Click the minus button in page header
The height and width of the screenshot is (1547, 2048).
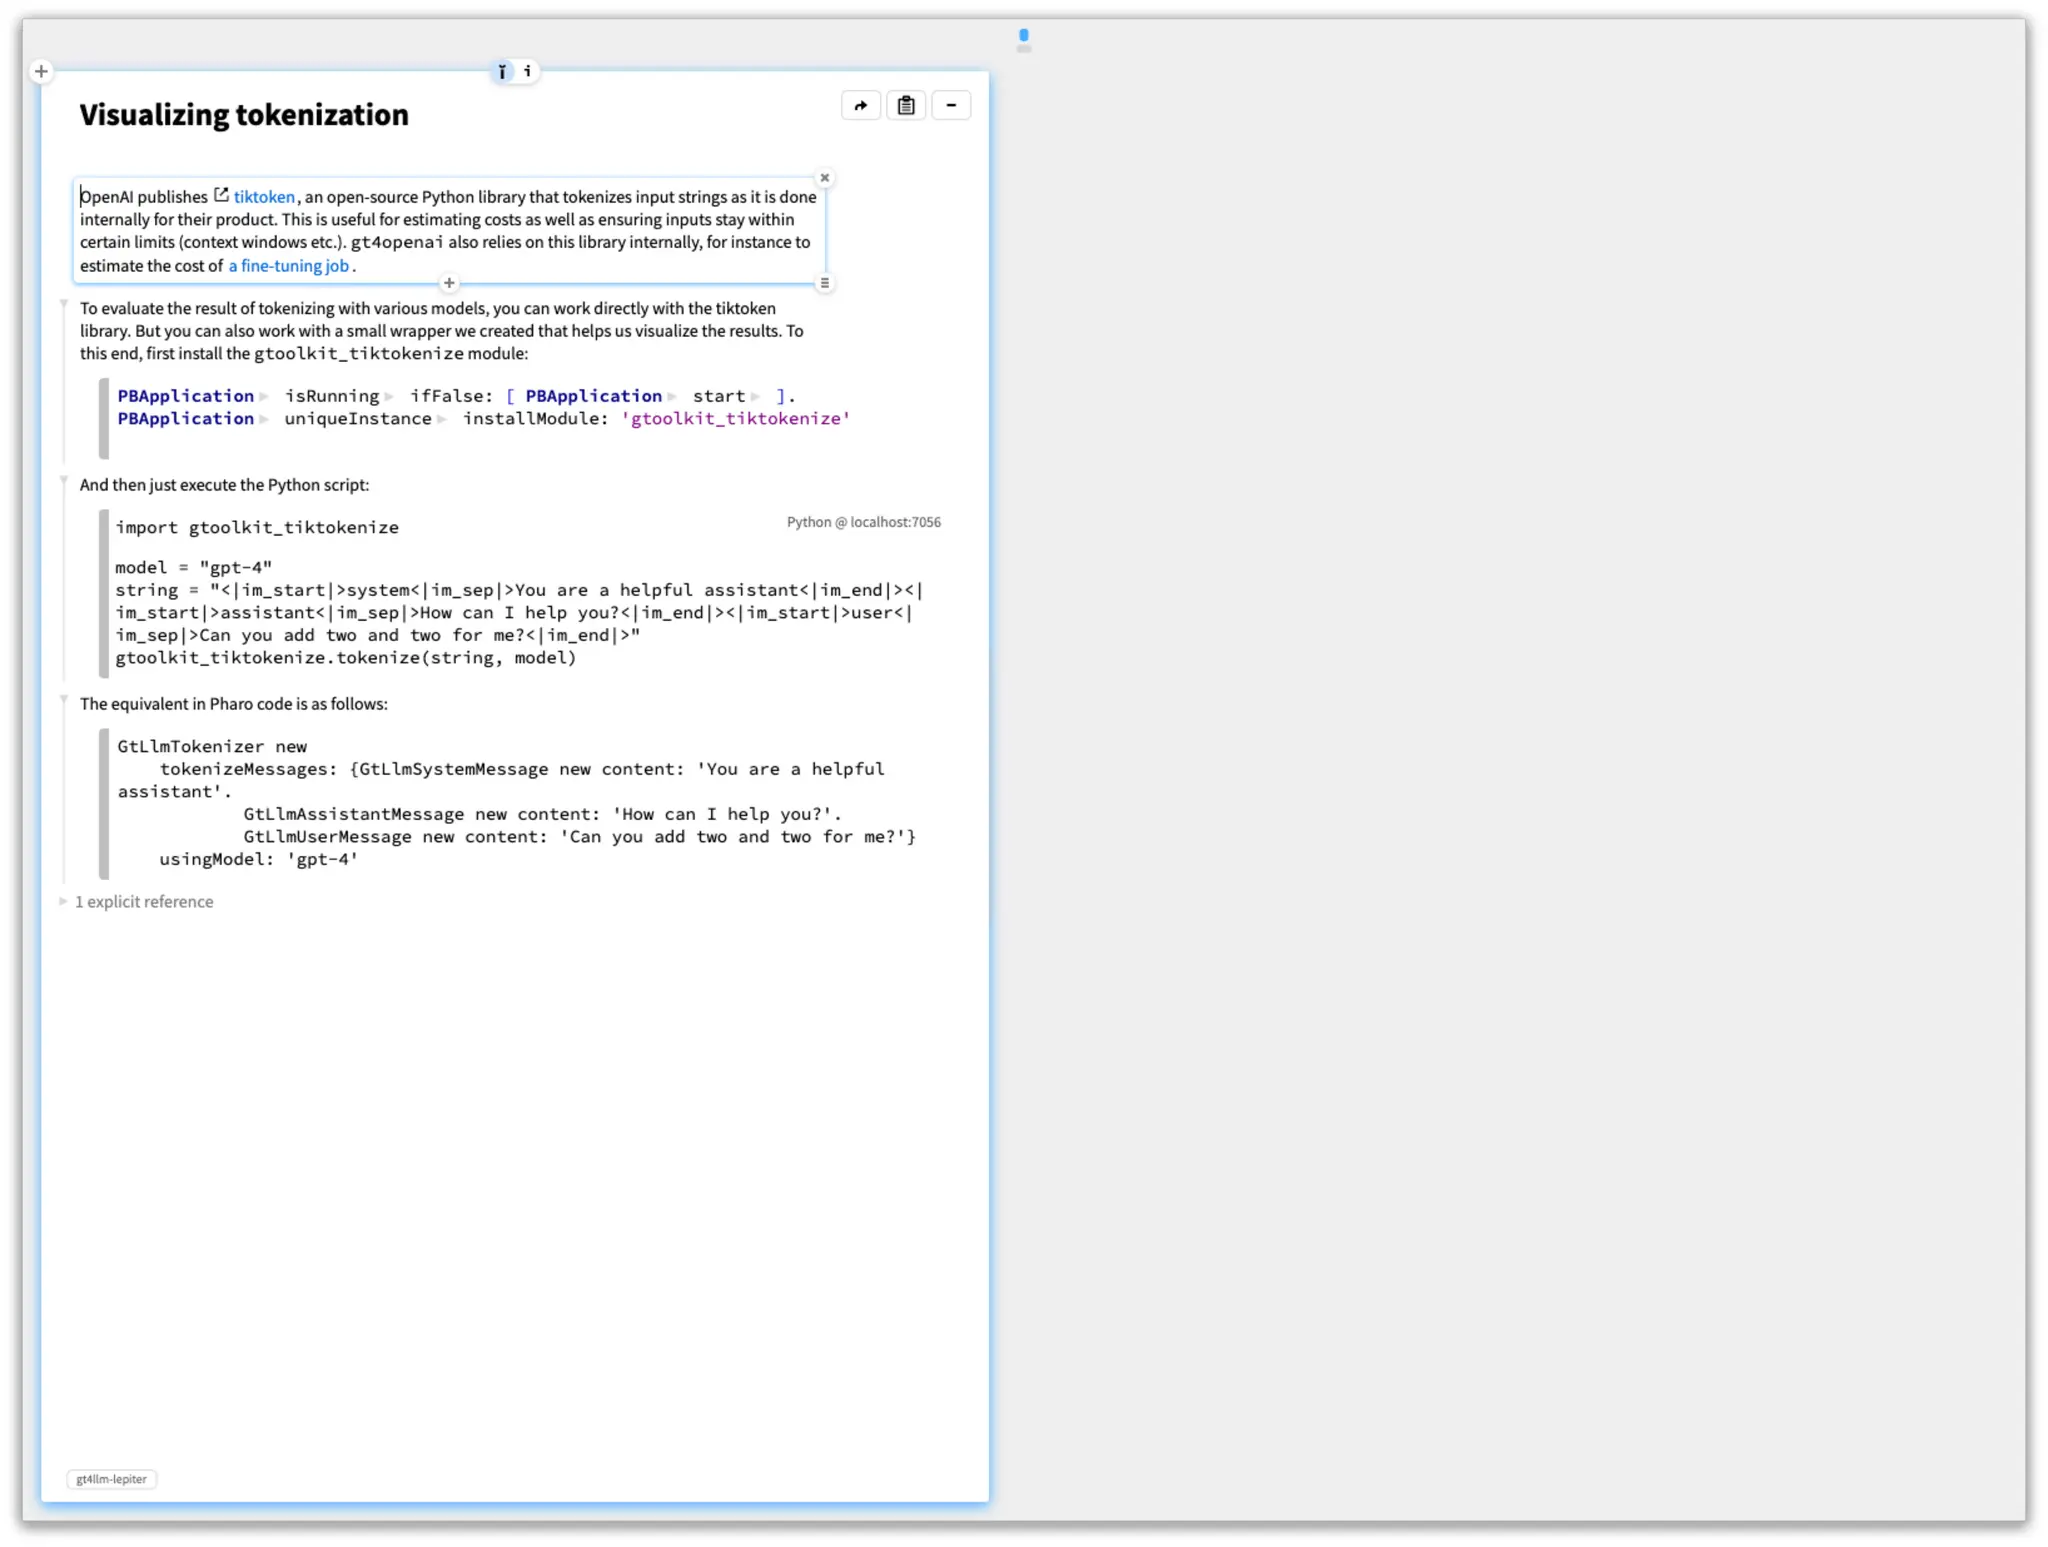[950, 105]
